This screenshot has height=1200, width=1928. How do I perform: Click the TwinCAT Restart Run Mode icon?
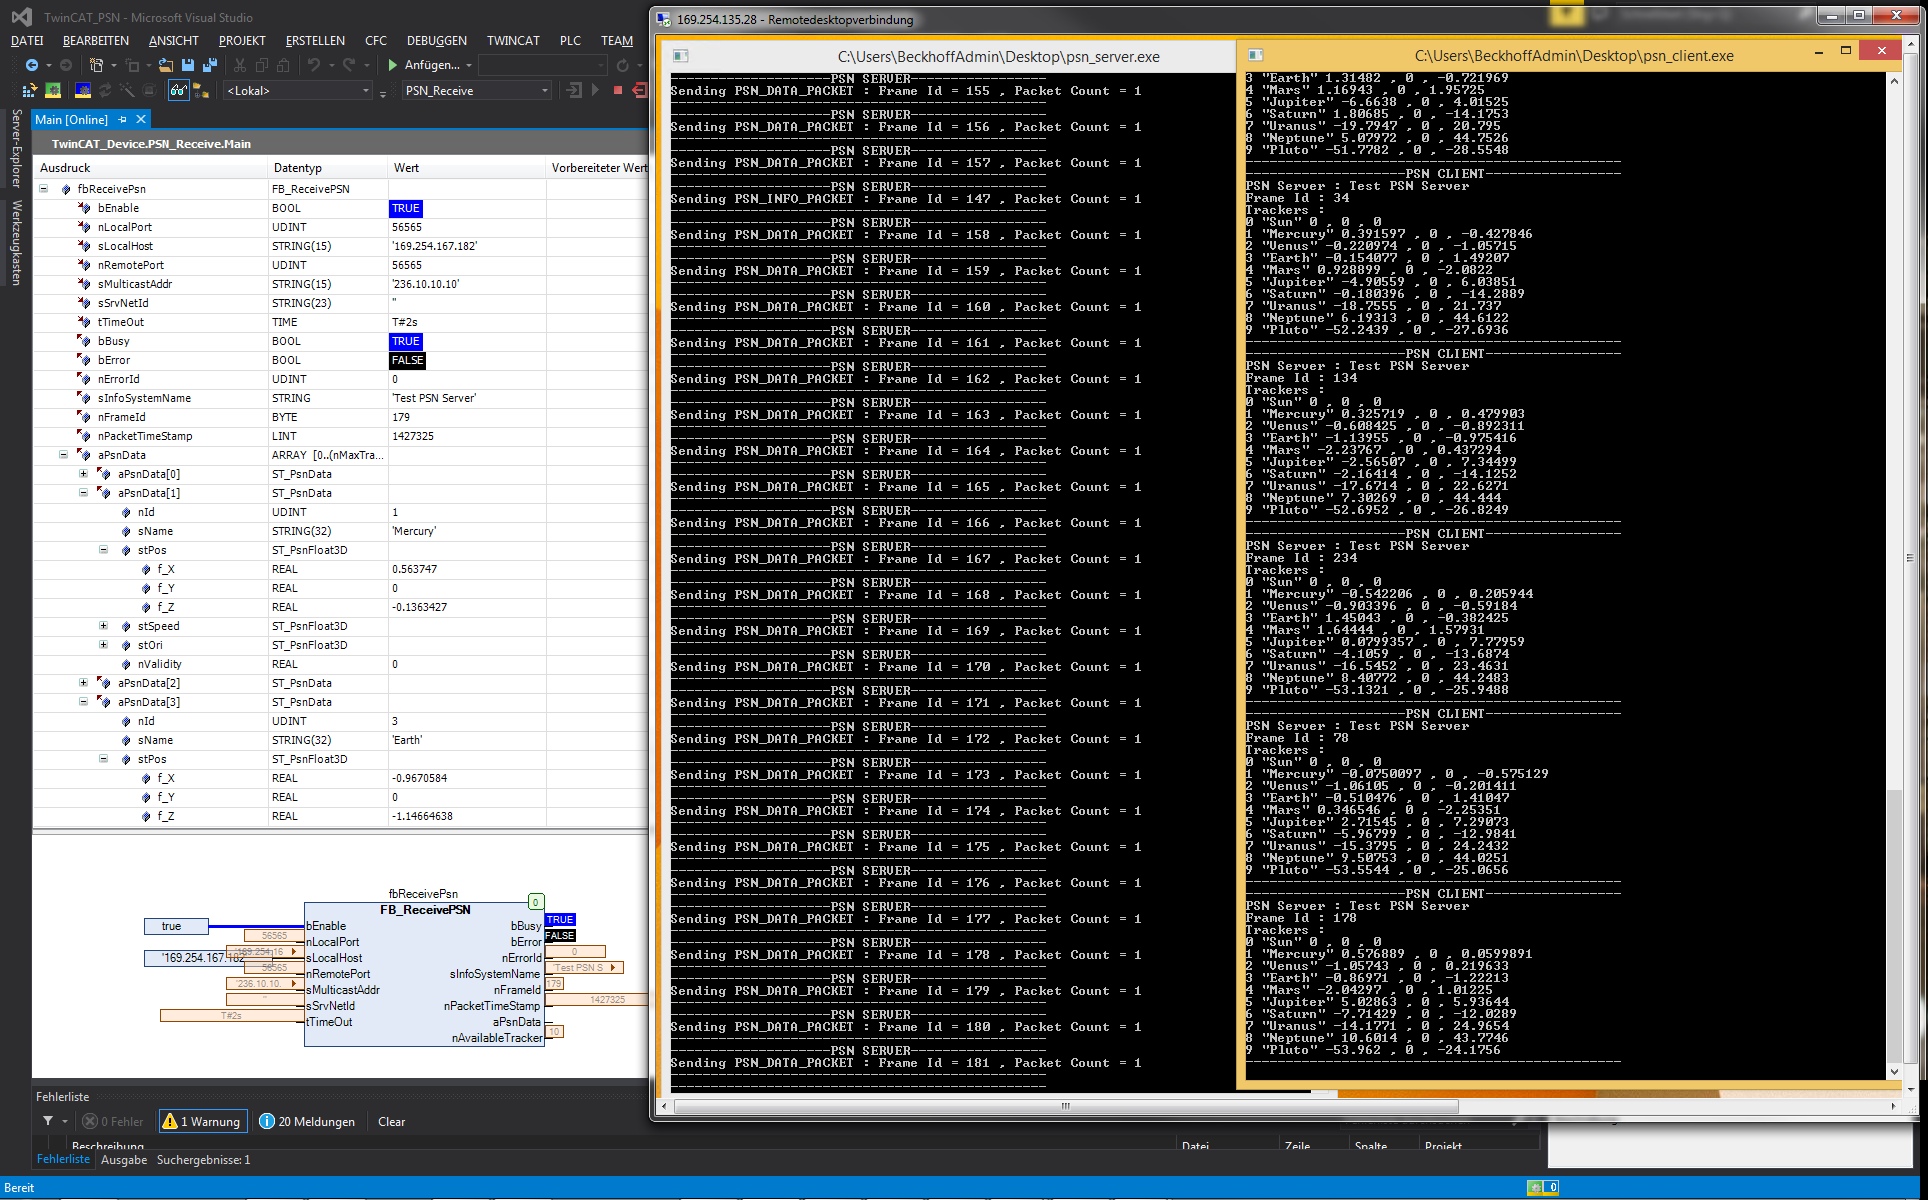(53, 91)
